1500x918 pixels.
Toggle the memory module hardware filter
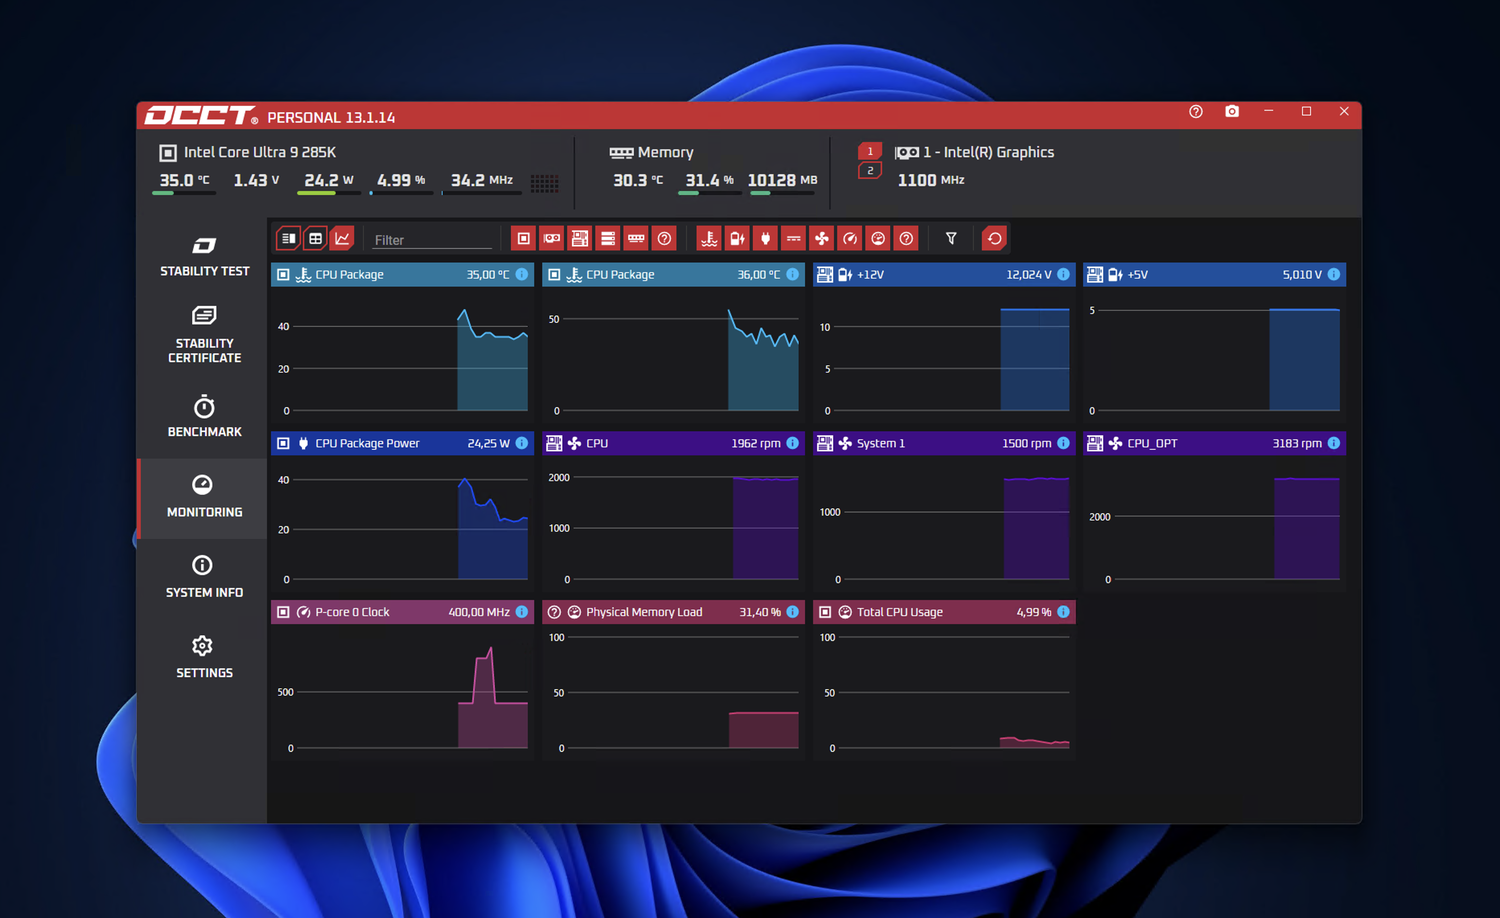click(x=636, y=238)
